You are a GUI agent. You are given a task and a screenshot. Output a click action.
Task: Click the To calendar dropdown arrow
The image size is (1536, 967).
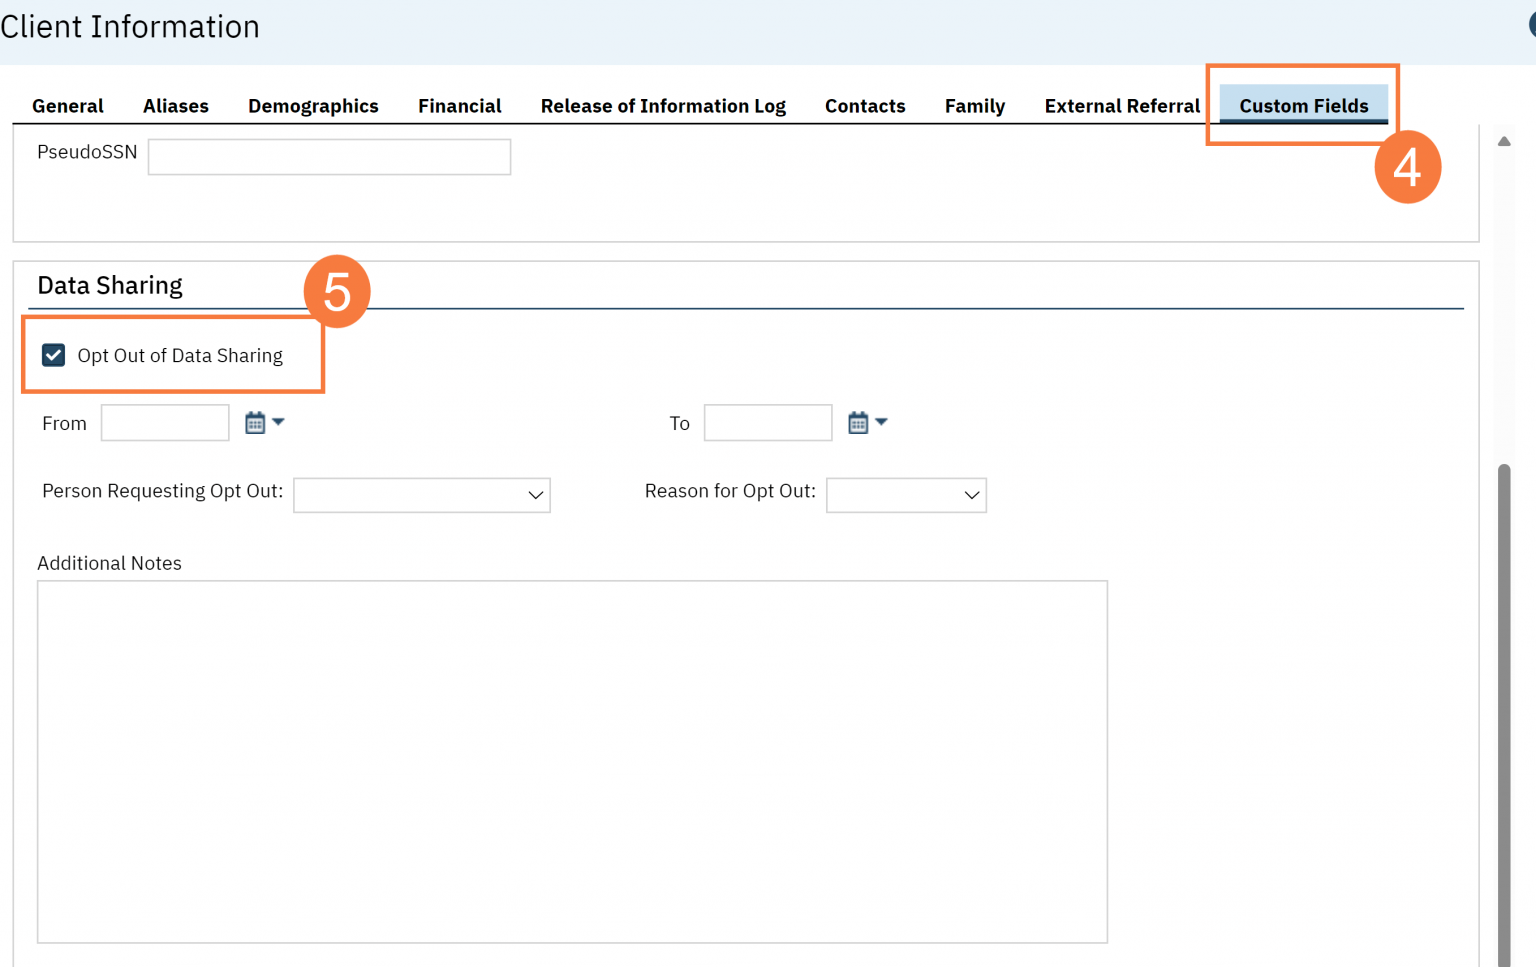pyautogui.click(x=883, y=421)
